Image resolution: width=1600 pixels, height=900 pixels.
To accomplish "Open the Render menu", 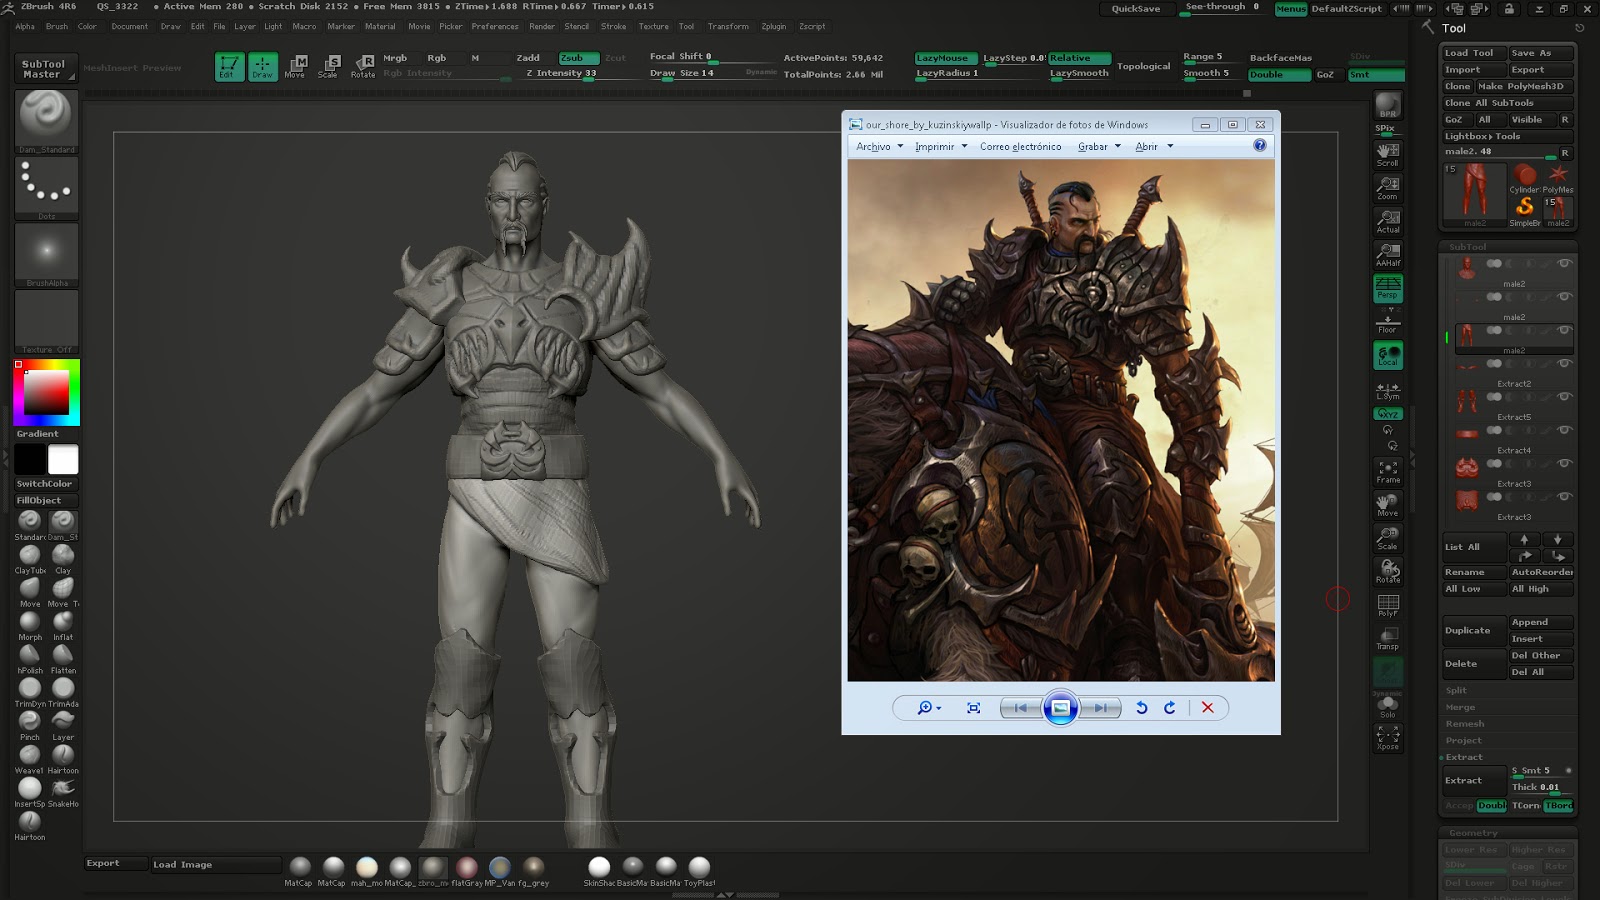I will click(542, 27).
